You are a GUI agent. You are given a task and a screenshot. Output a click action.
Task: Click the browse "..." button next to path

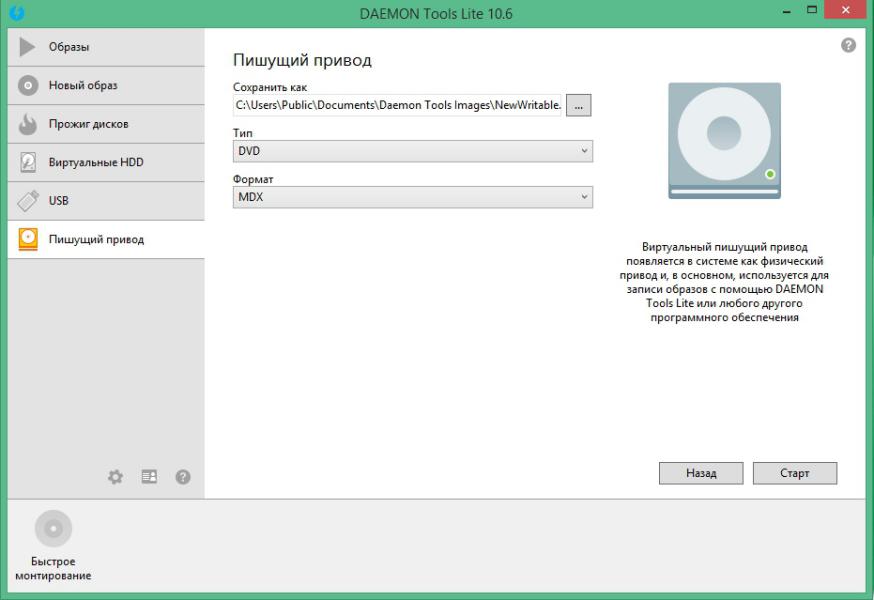coord(579,105)
